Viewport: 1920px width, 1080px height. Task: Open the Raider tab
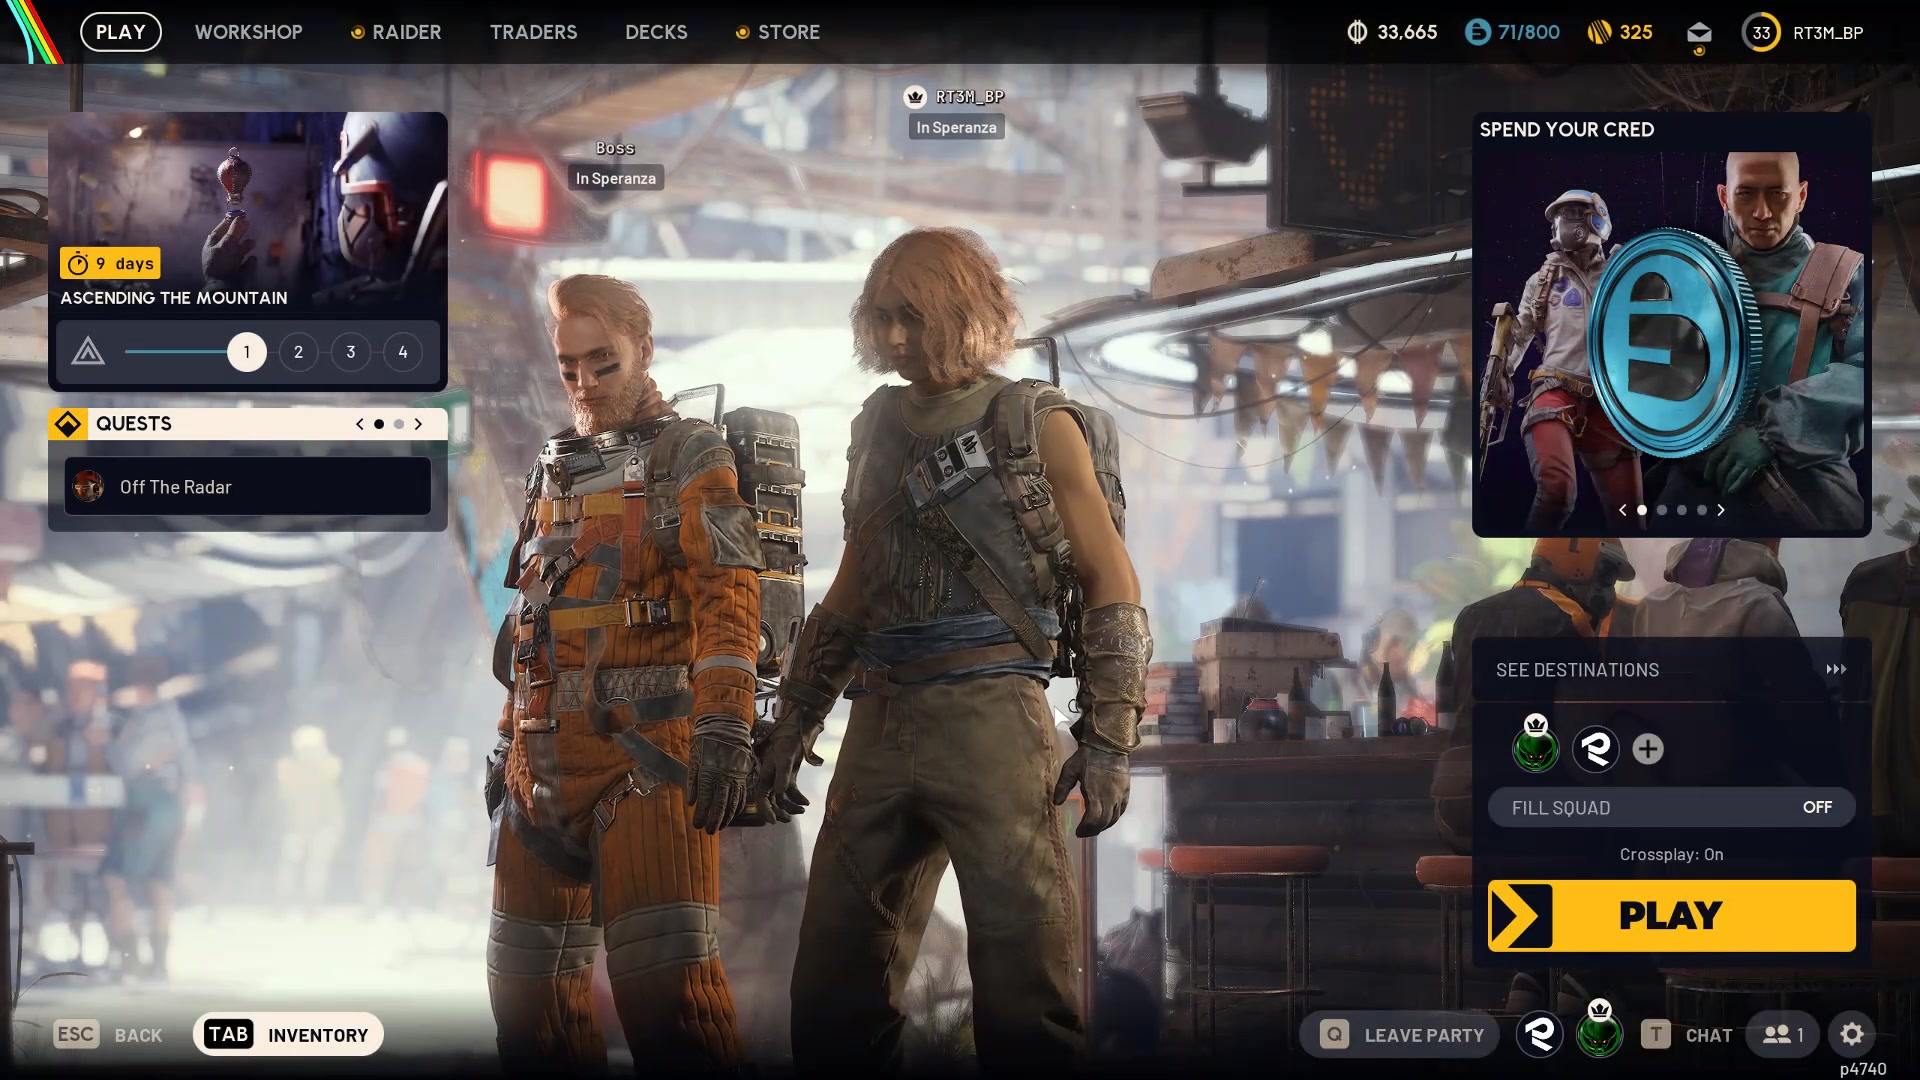397,32
